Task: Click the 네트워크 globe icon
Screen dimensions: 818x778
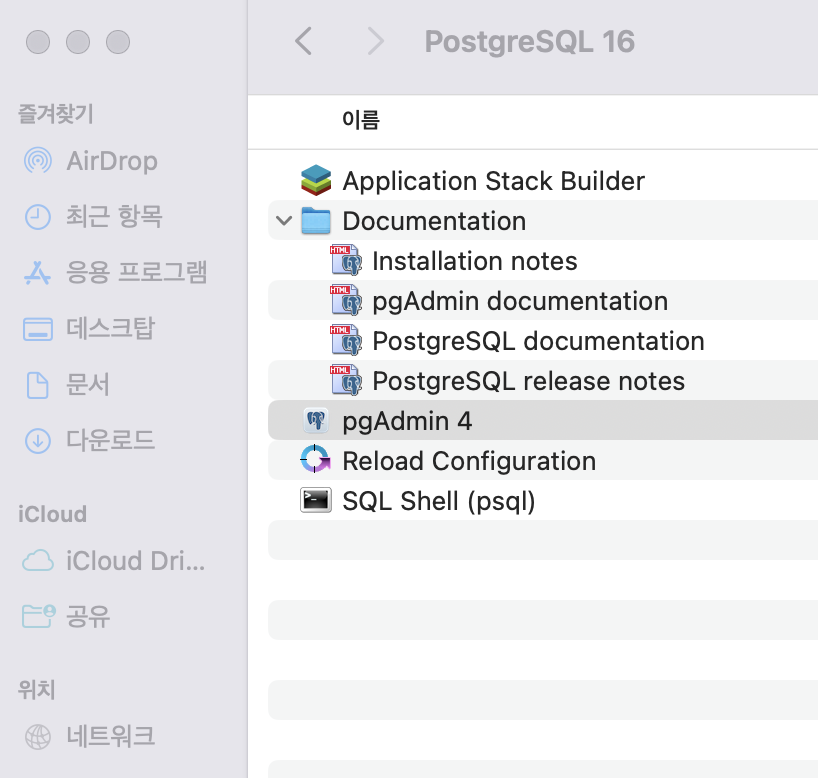Action: (38, 737)
